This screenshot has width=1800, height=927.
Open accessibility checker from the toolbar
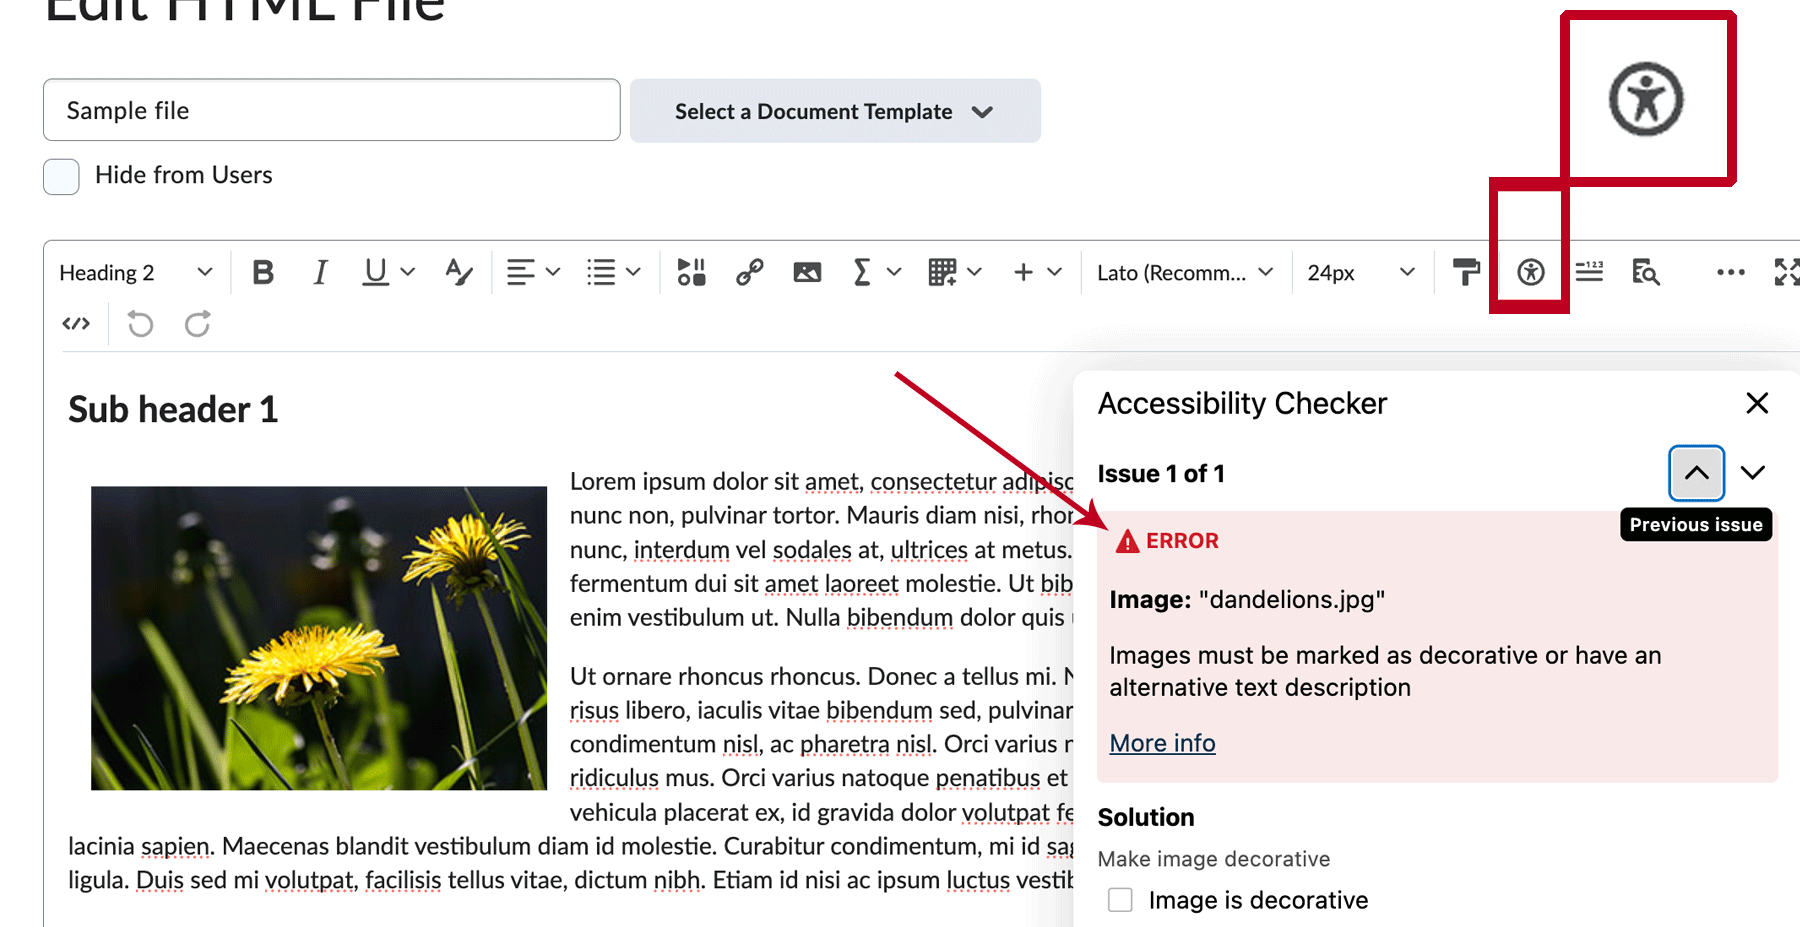click(1531, 272)
